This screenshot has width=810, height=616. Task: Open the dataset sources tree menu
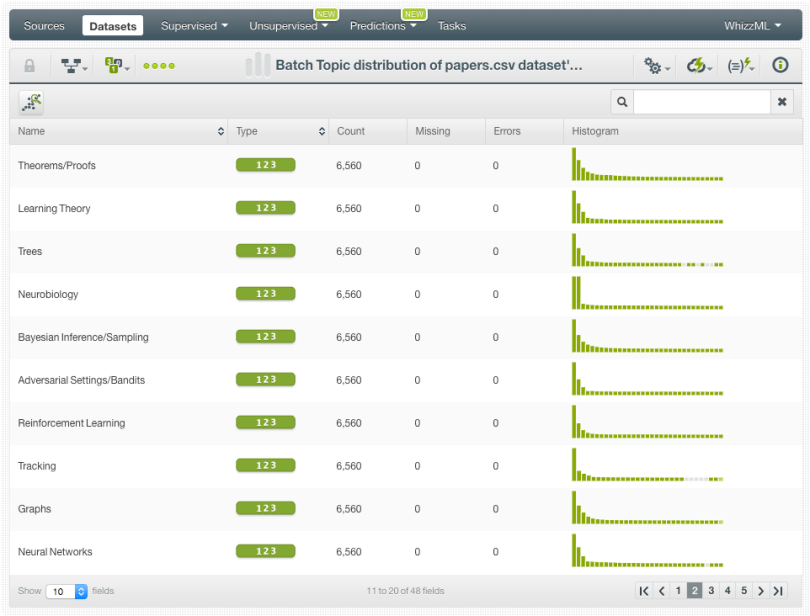click(73, 66)
